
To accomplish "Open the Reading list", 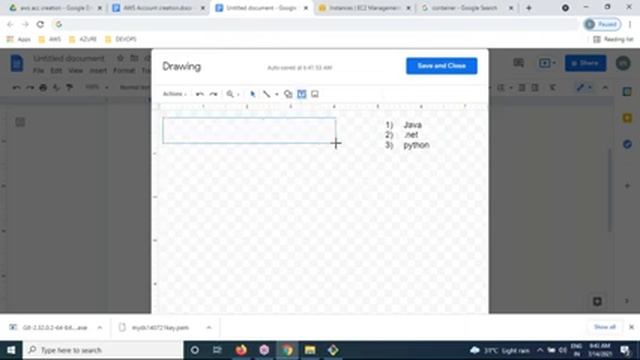I will [613, 39].
